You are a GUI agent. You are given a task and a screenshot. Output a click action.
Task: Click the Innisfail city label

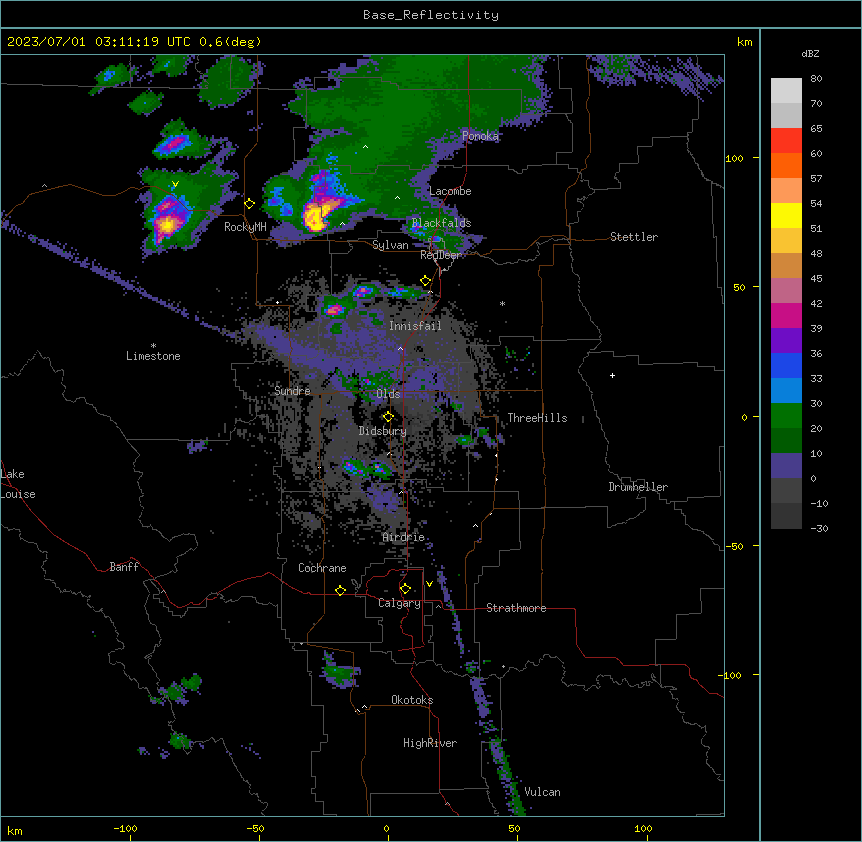415,326
